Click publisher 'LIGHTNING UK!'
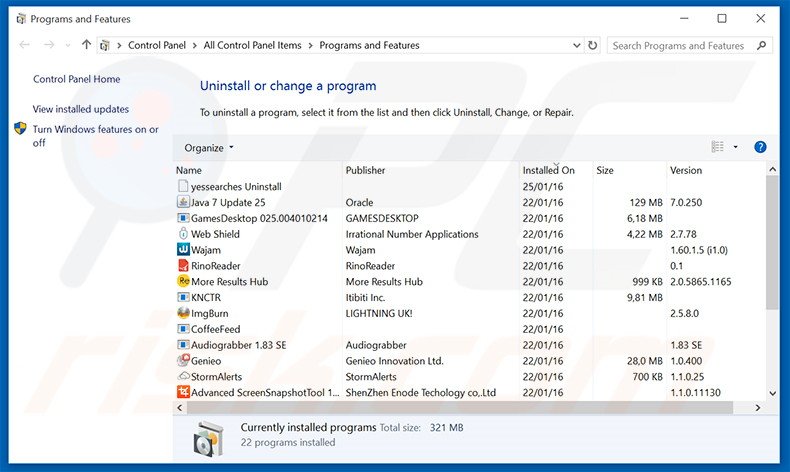The height and width of the screenshot is (472, 790). tap(379, 313)
